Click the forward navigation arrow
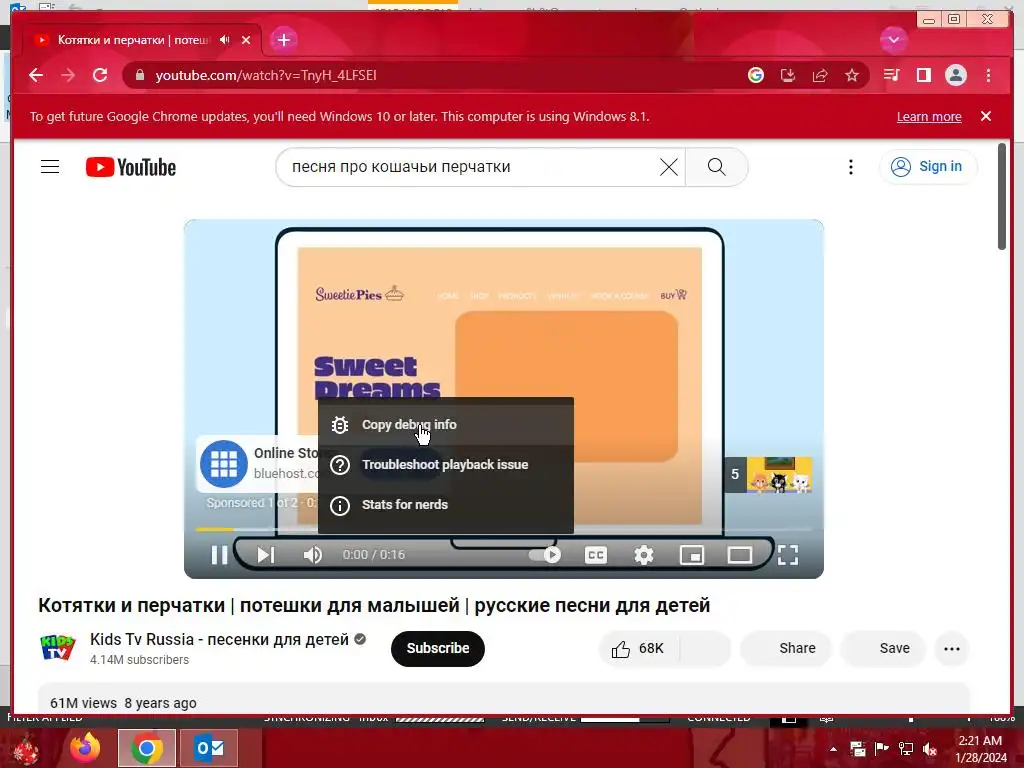 (68, 75)
